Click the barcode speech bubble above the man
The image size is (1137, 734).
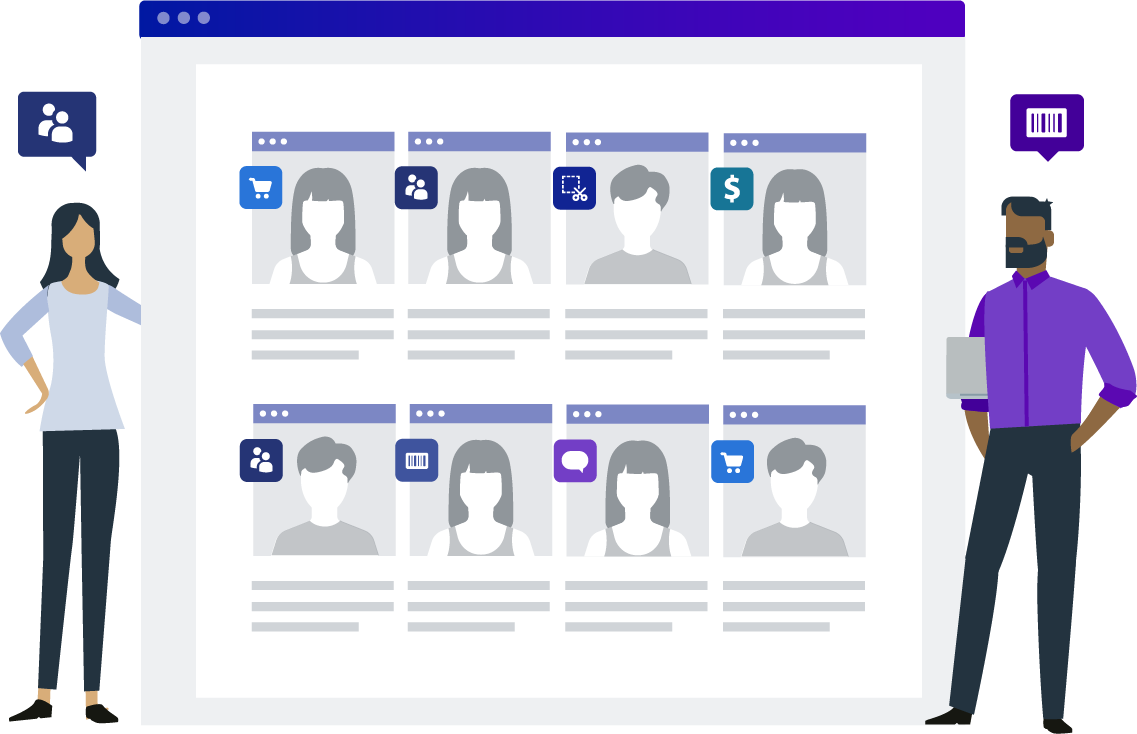pos(1046,123)
